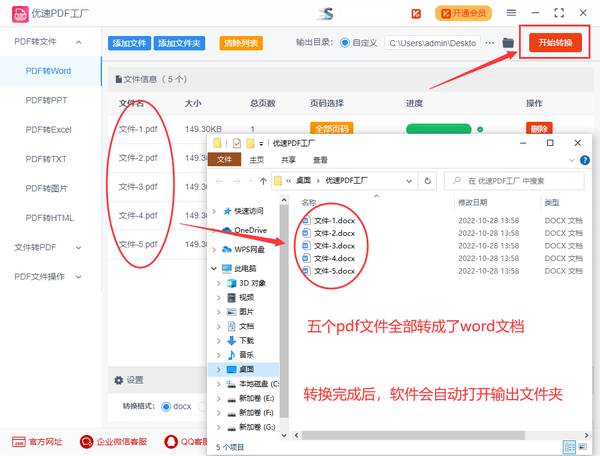Viewport: 600px width, 456px height.
Task: Expand the 文件转PDF section
Action: (x=78, y=248)
